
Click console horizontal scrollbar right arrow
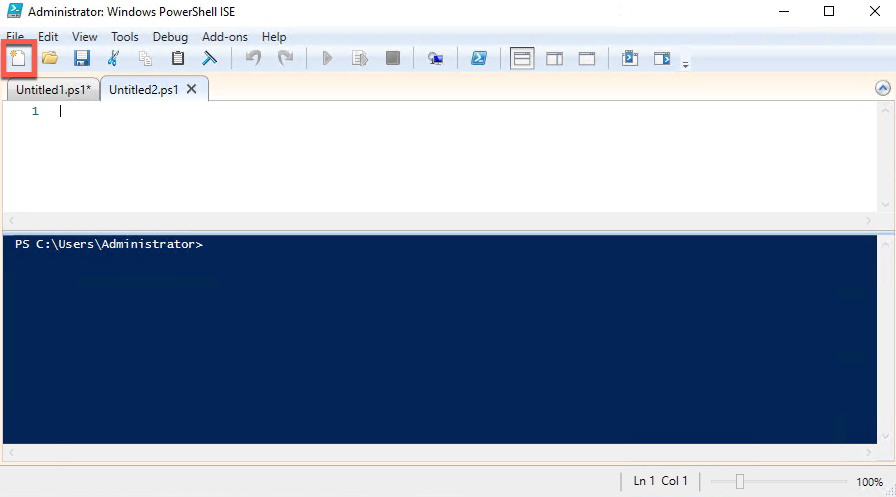pos(868,452)
